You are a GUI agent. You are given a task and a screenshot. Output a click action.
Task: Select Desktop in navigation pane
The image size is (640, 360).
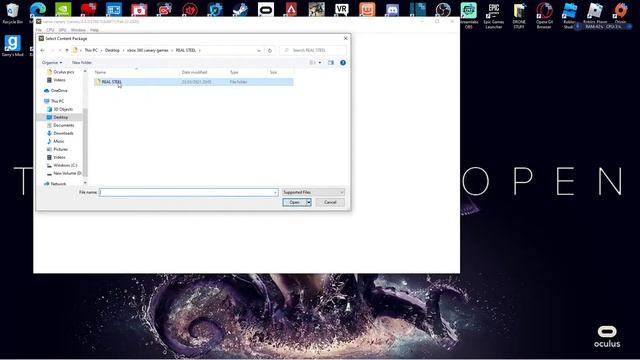point(58,118)
